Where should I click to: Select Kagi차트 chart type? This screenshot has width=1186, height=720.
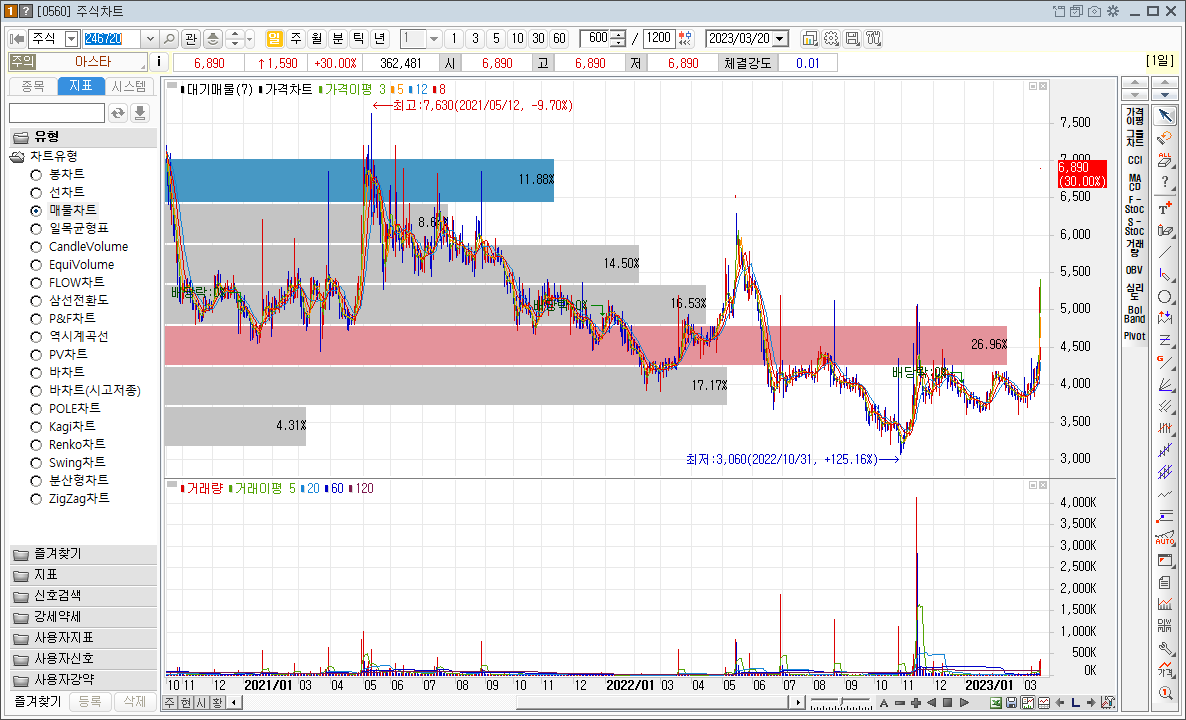tap(36, 427)
